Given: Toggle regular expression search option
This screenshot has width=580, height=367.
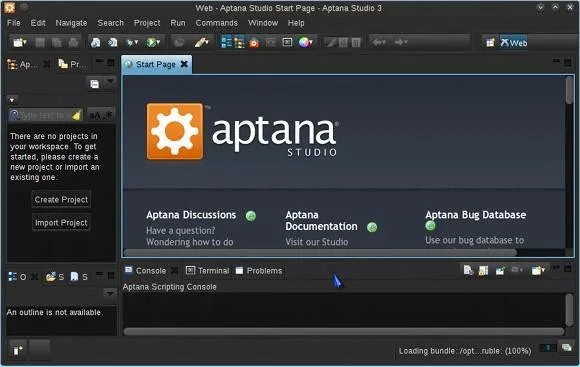Looking at the screenshot, I should tap(108, 115).
